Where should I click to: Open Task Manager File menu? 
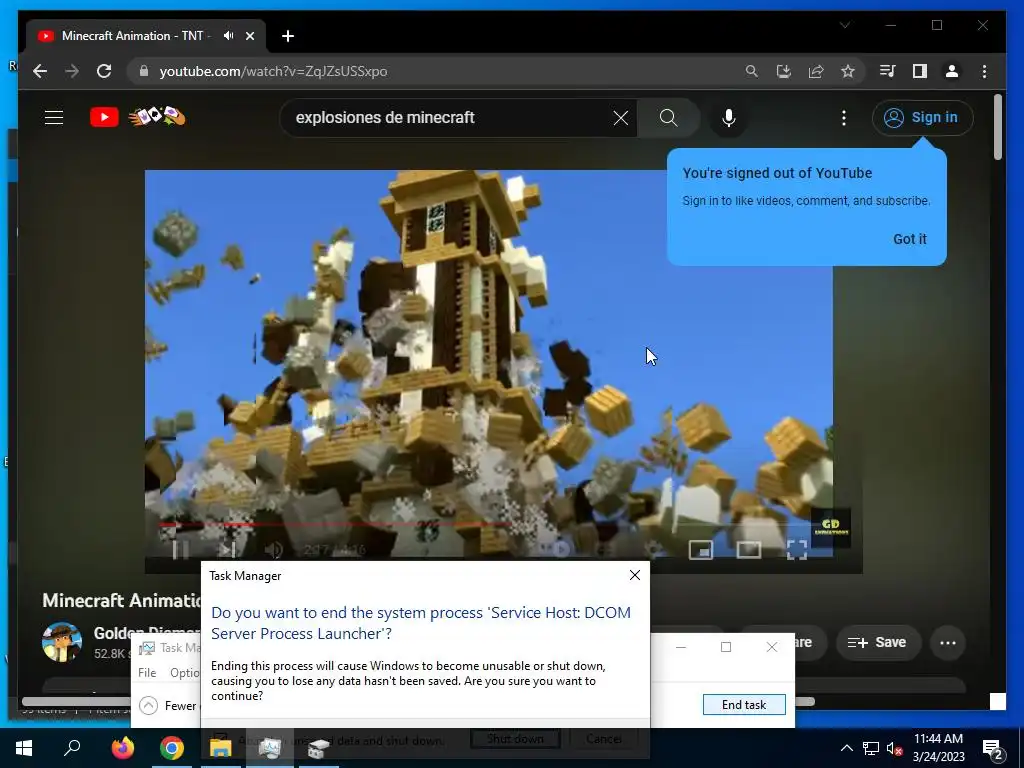click(x=147, y=673)
